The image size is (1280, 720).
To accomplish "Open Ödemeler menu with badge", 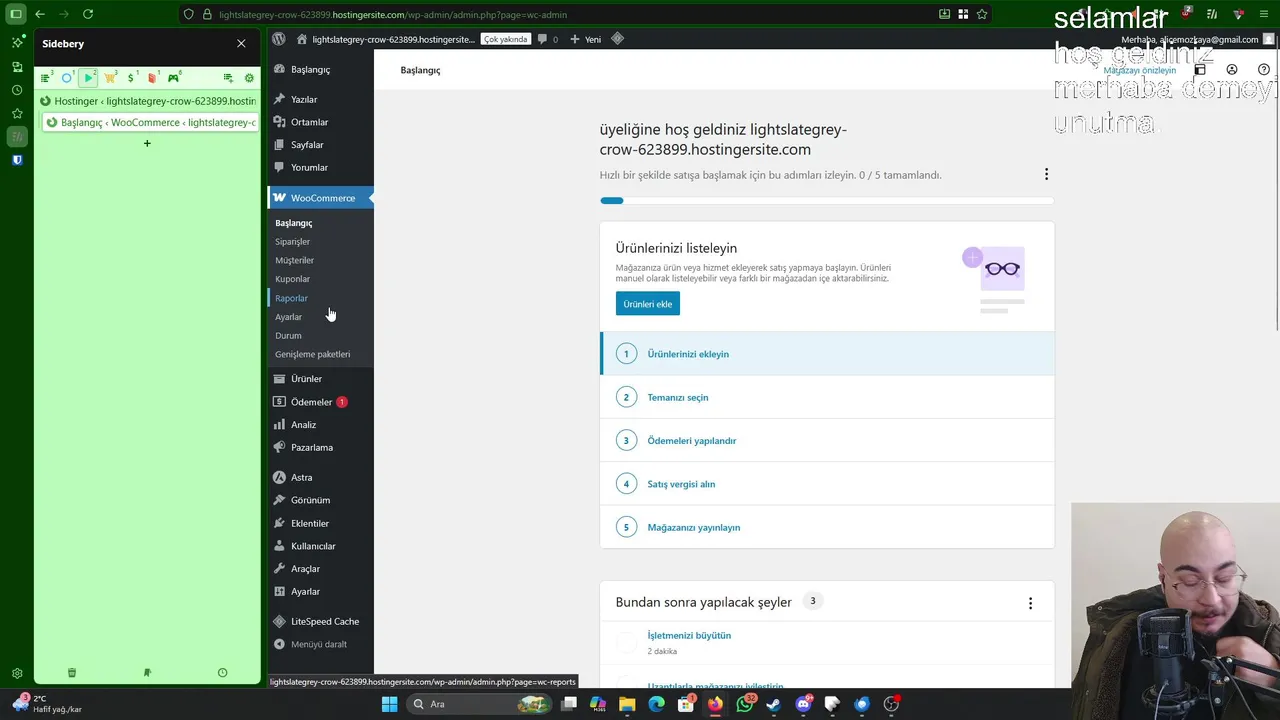I will click(x=320, y=402).
